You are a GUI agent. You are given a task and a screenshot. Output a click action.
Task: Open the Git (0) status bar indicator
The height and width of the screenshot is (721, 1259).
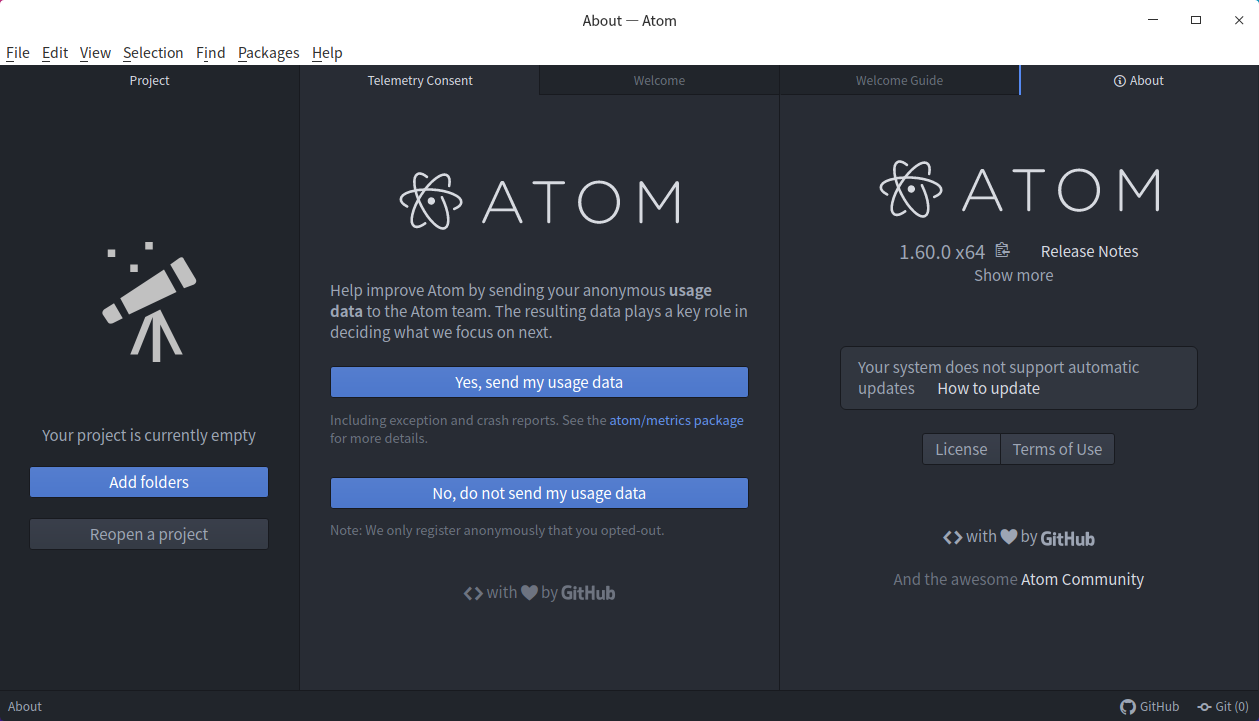[x=1223, y=707]
